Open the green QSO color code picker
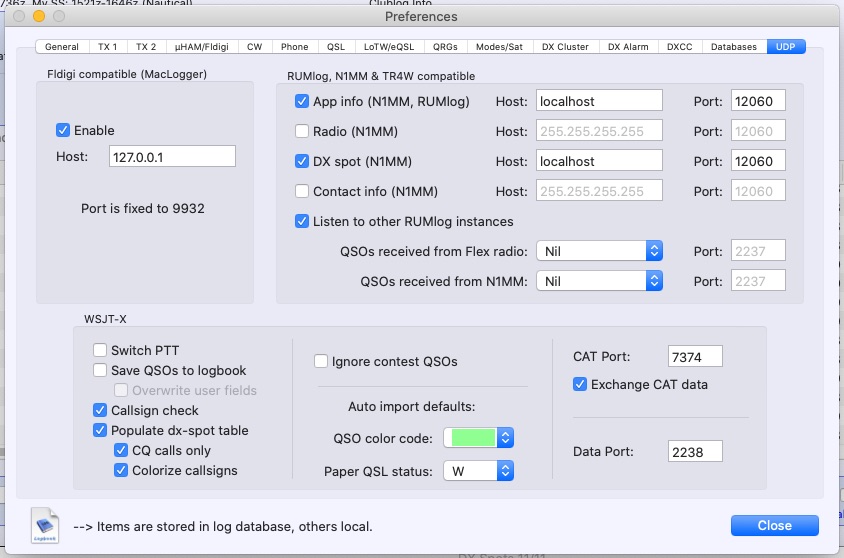The height and width of the screenshot is (558, 844). pyautogui.click(x=478, y=438)
